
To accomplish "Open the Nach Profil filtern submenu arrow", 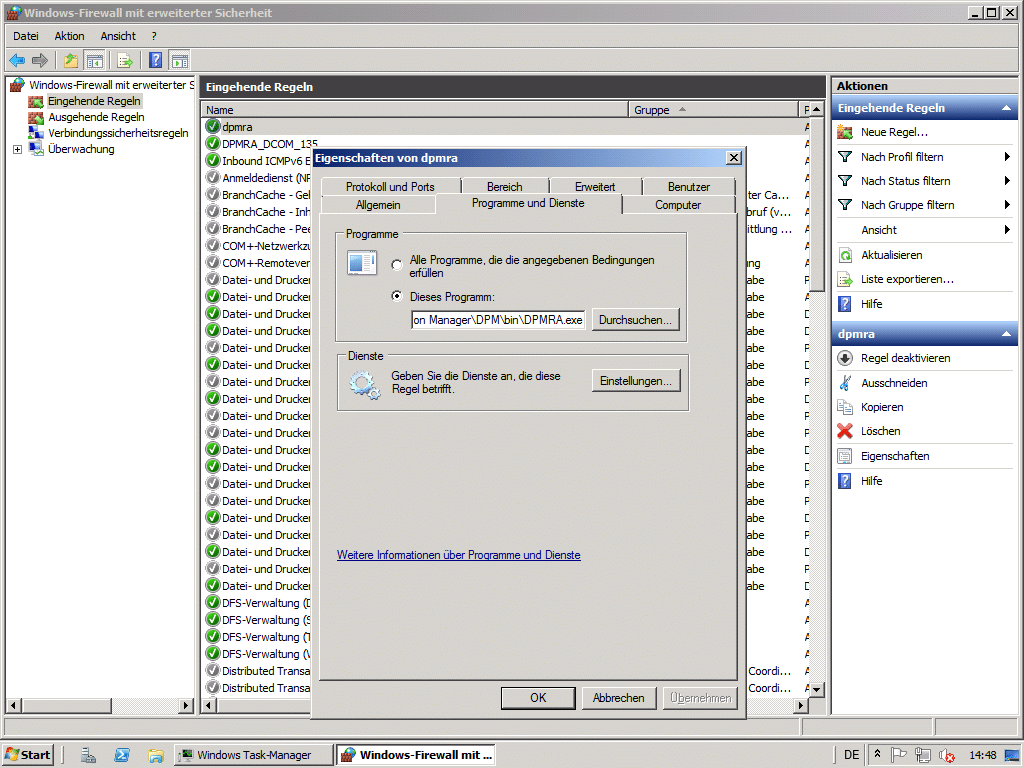I will click(1006, 157).
